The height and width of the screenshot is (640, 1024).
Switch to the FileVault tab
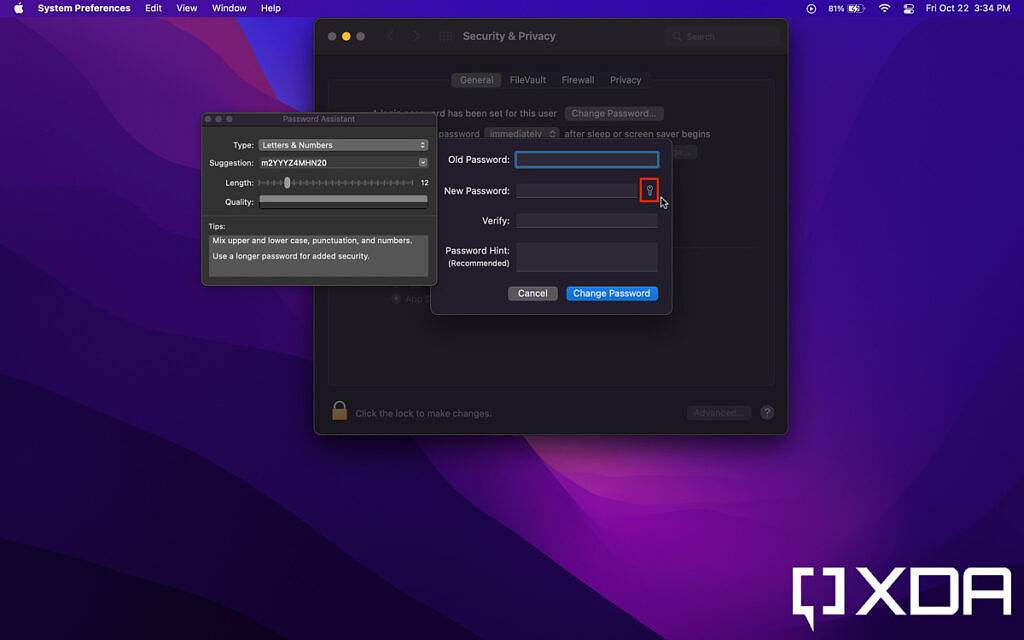coord(528,80)
